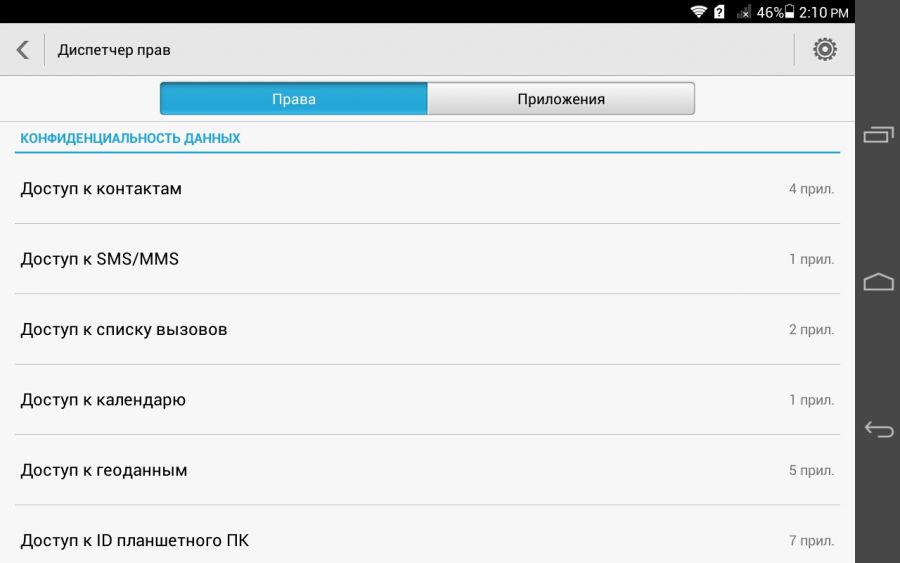
Task: Open Доступ к списку вызовов permission
Action: coord(427,329)
